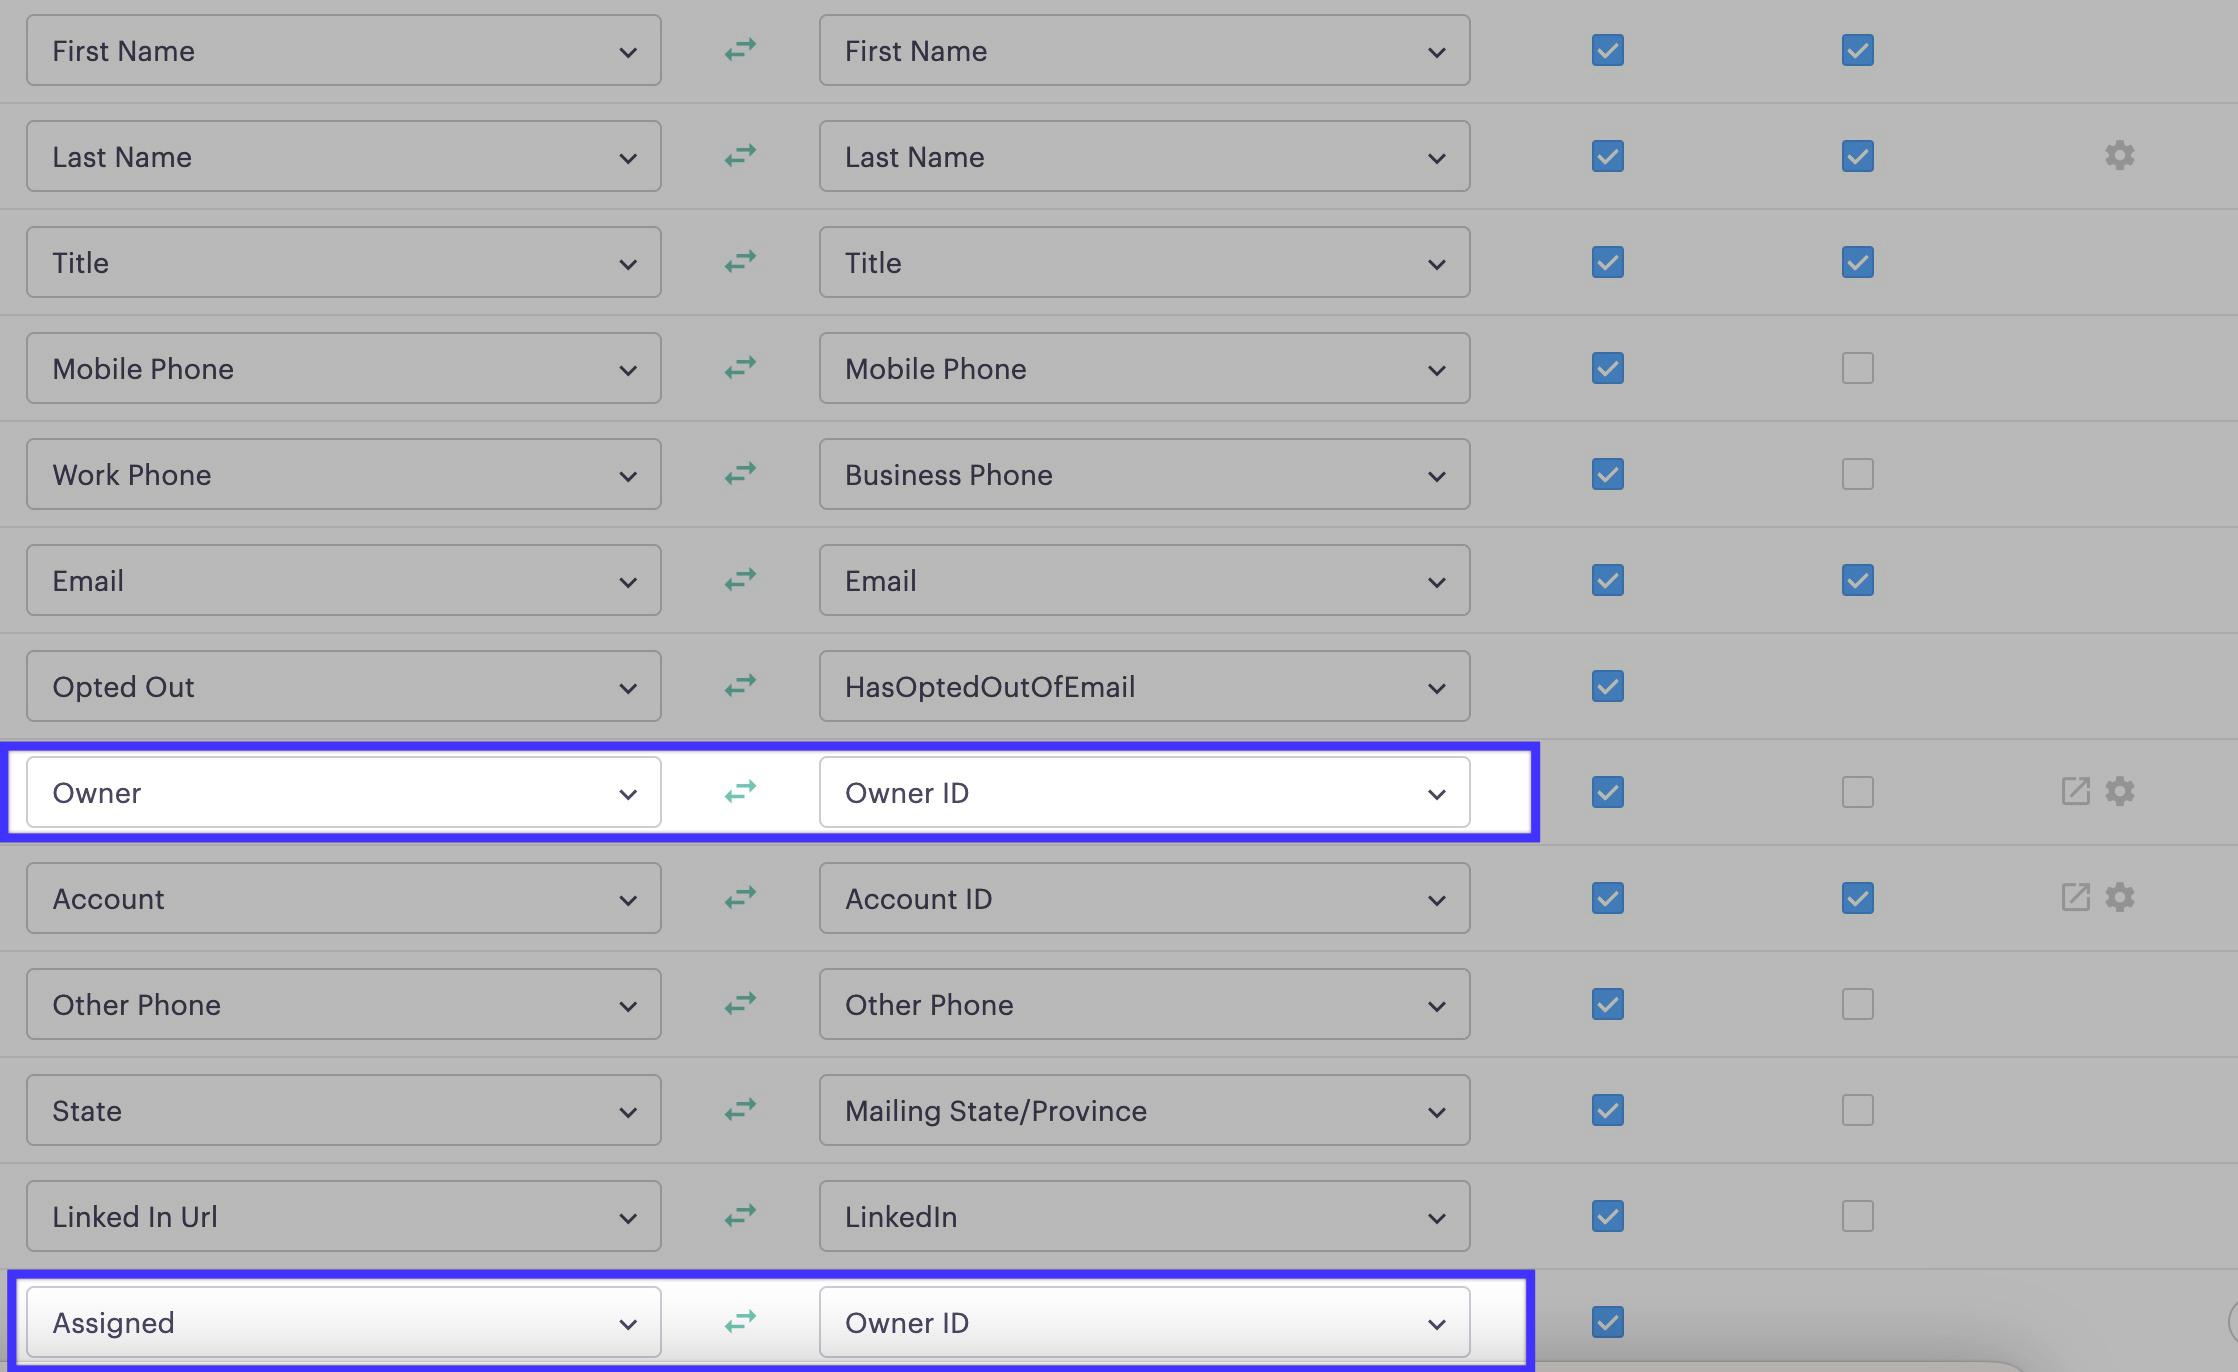This screenshot has height=1372, width=2238.
Task: Open the settings gear on the Owner mapping row
Action: (x=2120, y=792)
